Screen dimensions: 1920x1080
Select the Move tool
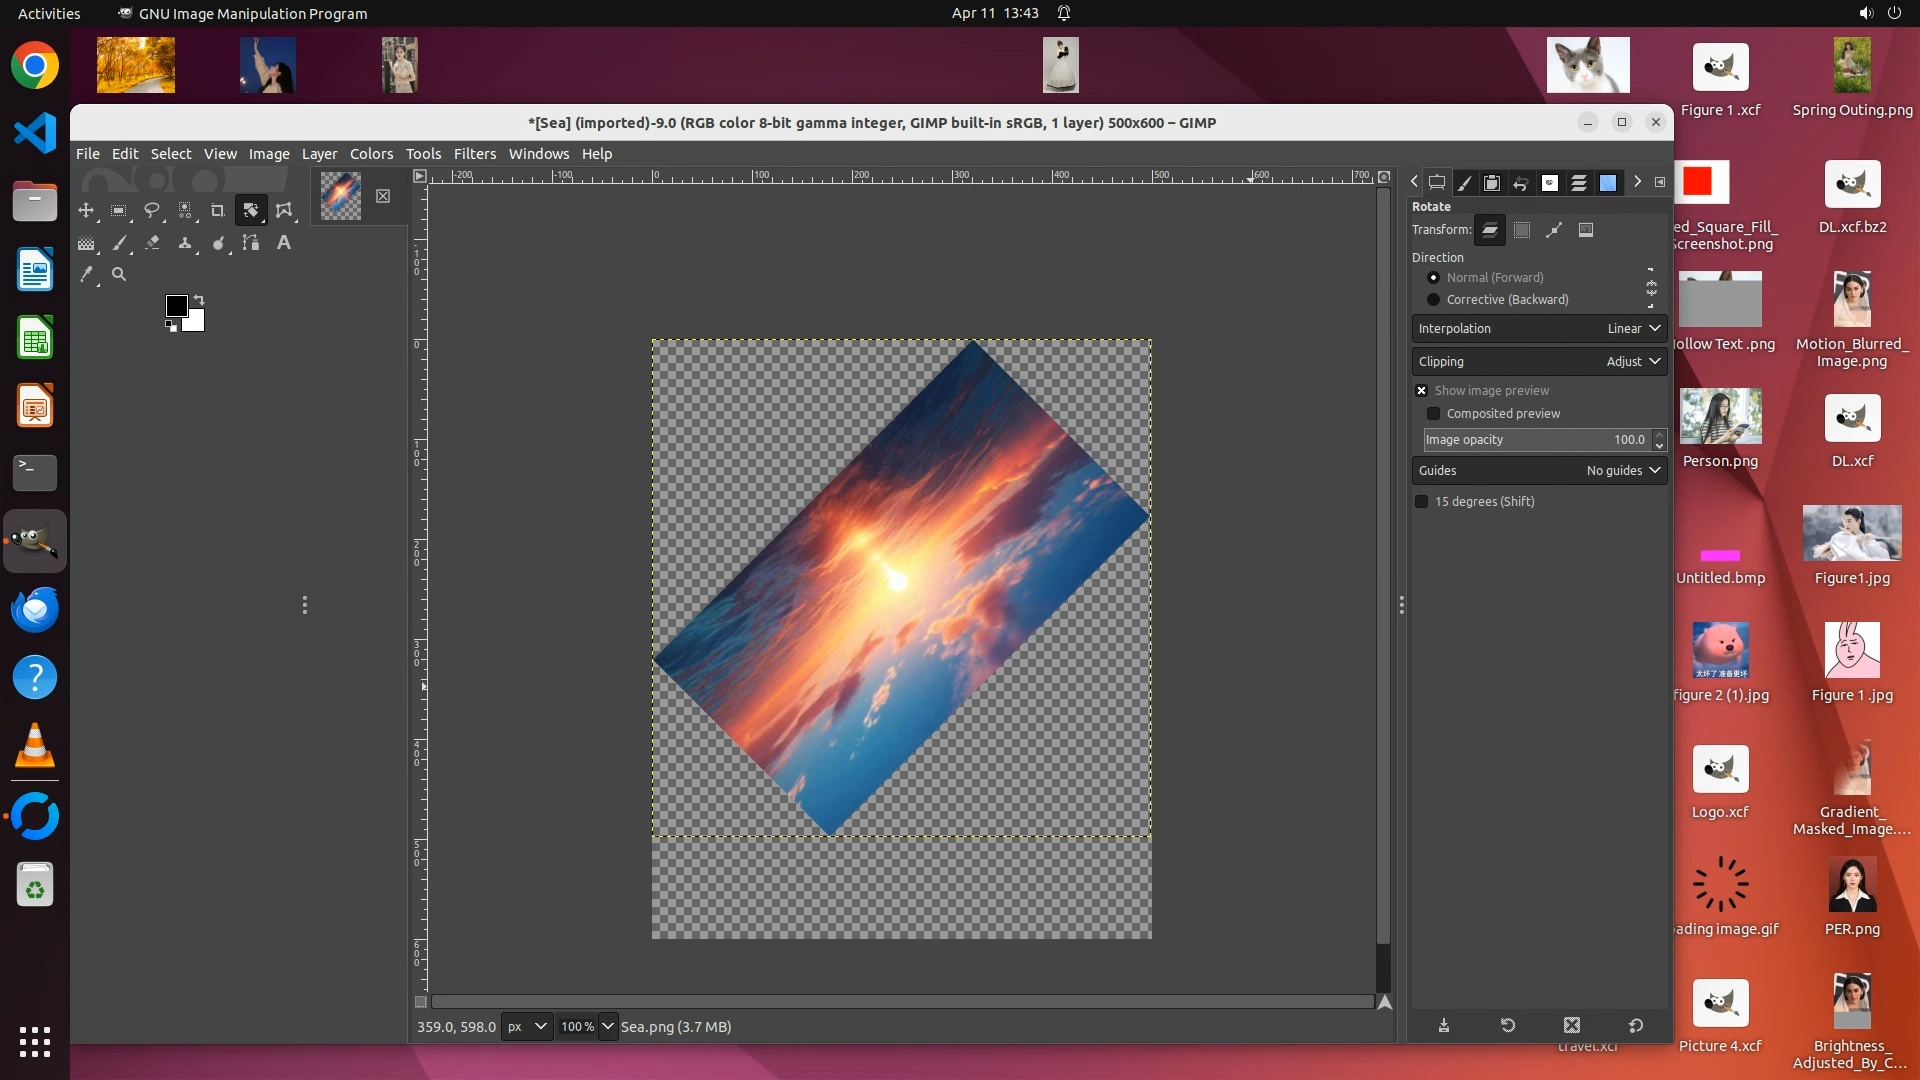click(86, 210)
